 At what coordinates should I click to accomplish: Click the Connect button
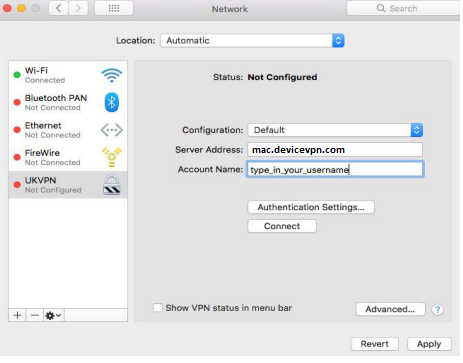(x=282, y=226)
